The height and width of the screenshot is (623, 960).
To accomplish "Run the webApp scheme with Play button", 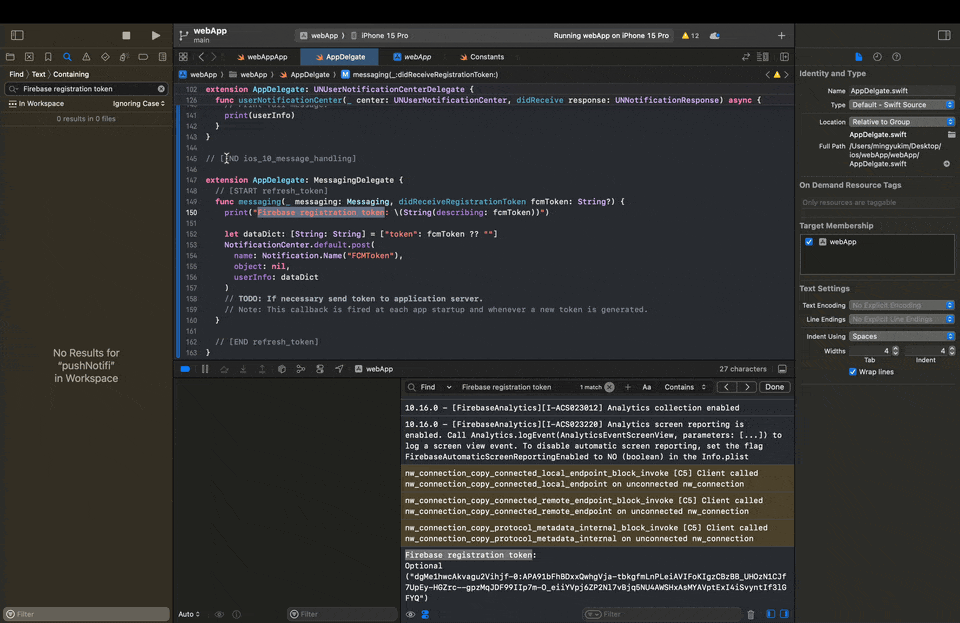I will tap(156, 35).
